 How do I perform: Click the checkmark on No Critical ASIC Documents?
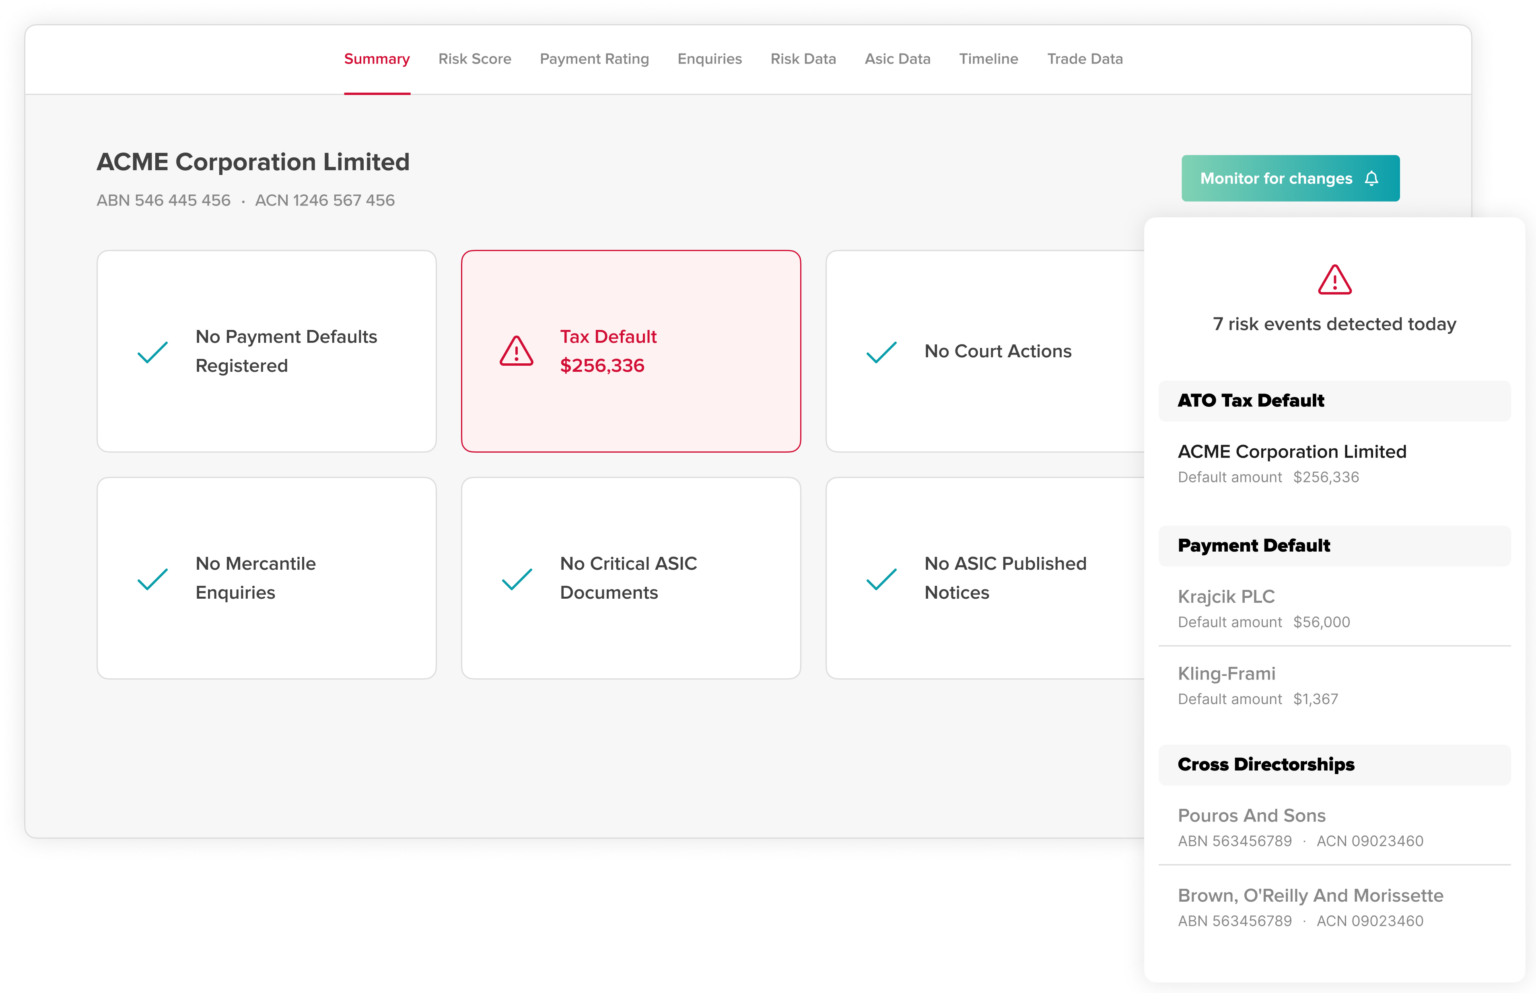(x=516, y=579)
